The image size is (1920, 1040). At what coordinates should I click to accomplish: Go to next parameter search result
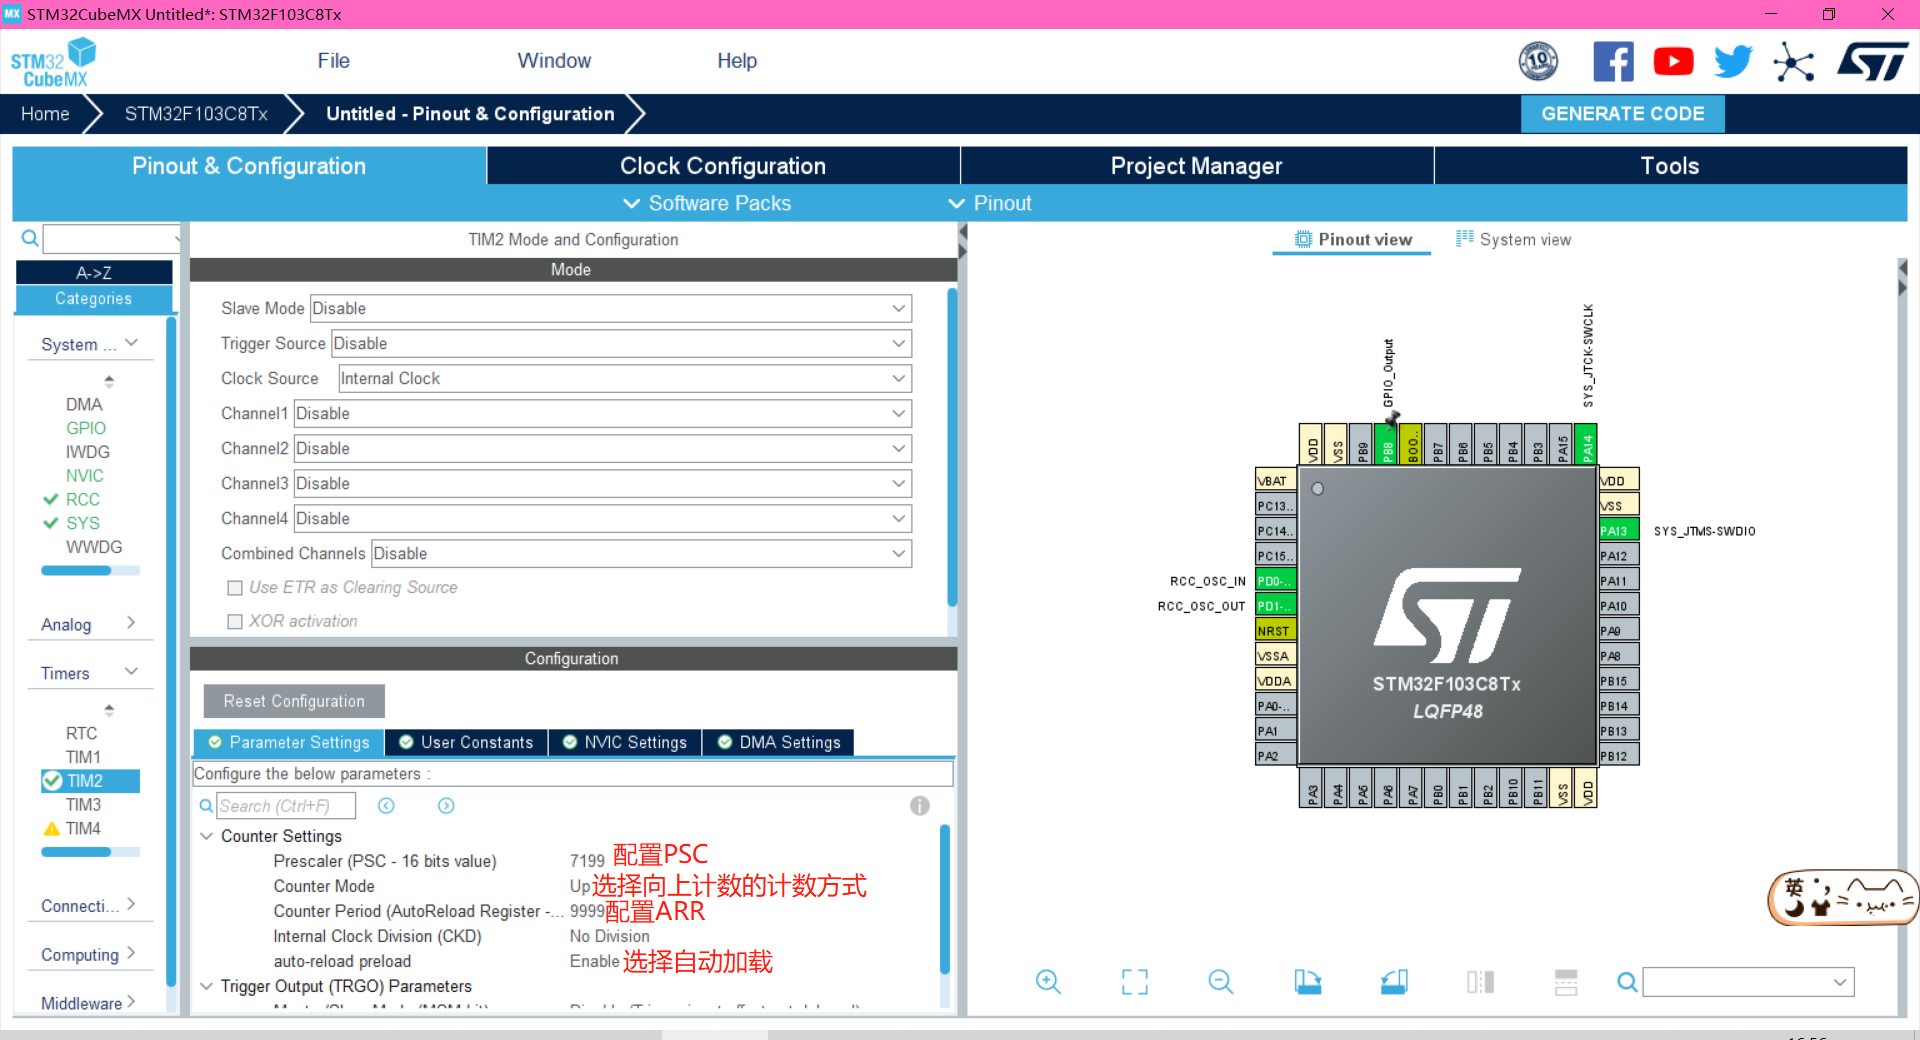click(446, 806)
